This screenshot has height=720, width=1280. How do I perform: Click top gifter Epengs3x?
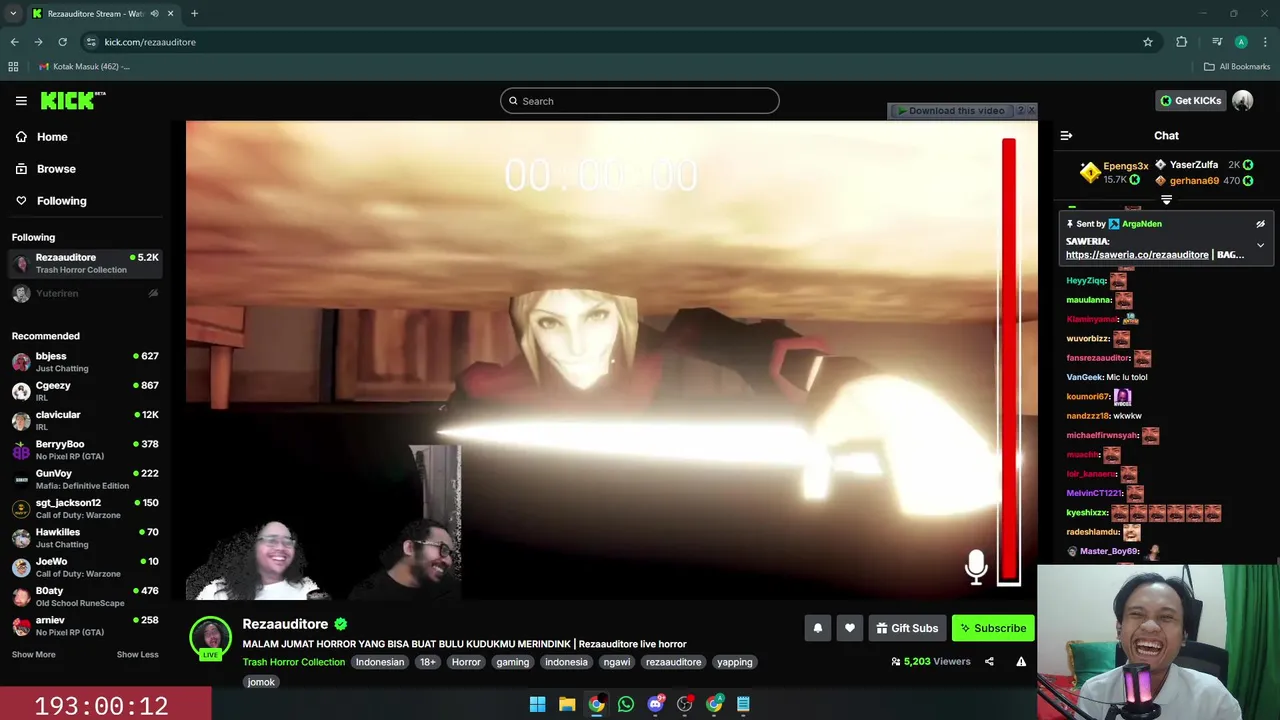[x=1114, y=173]
